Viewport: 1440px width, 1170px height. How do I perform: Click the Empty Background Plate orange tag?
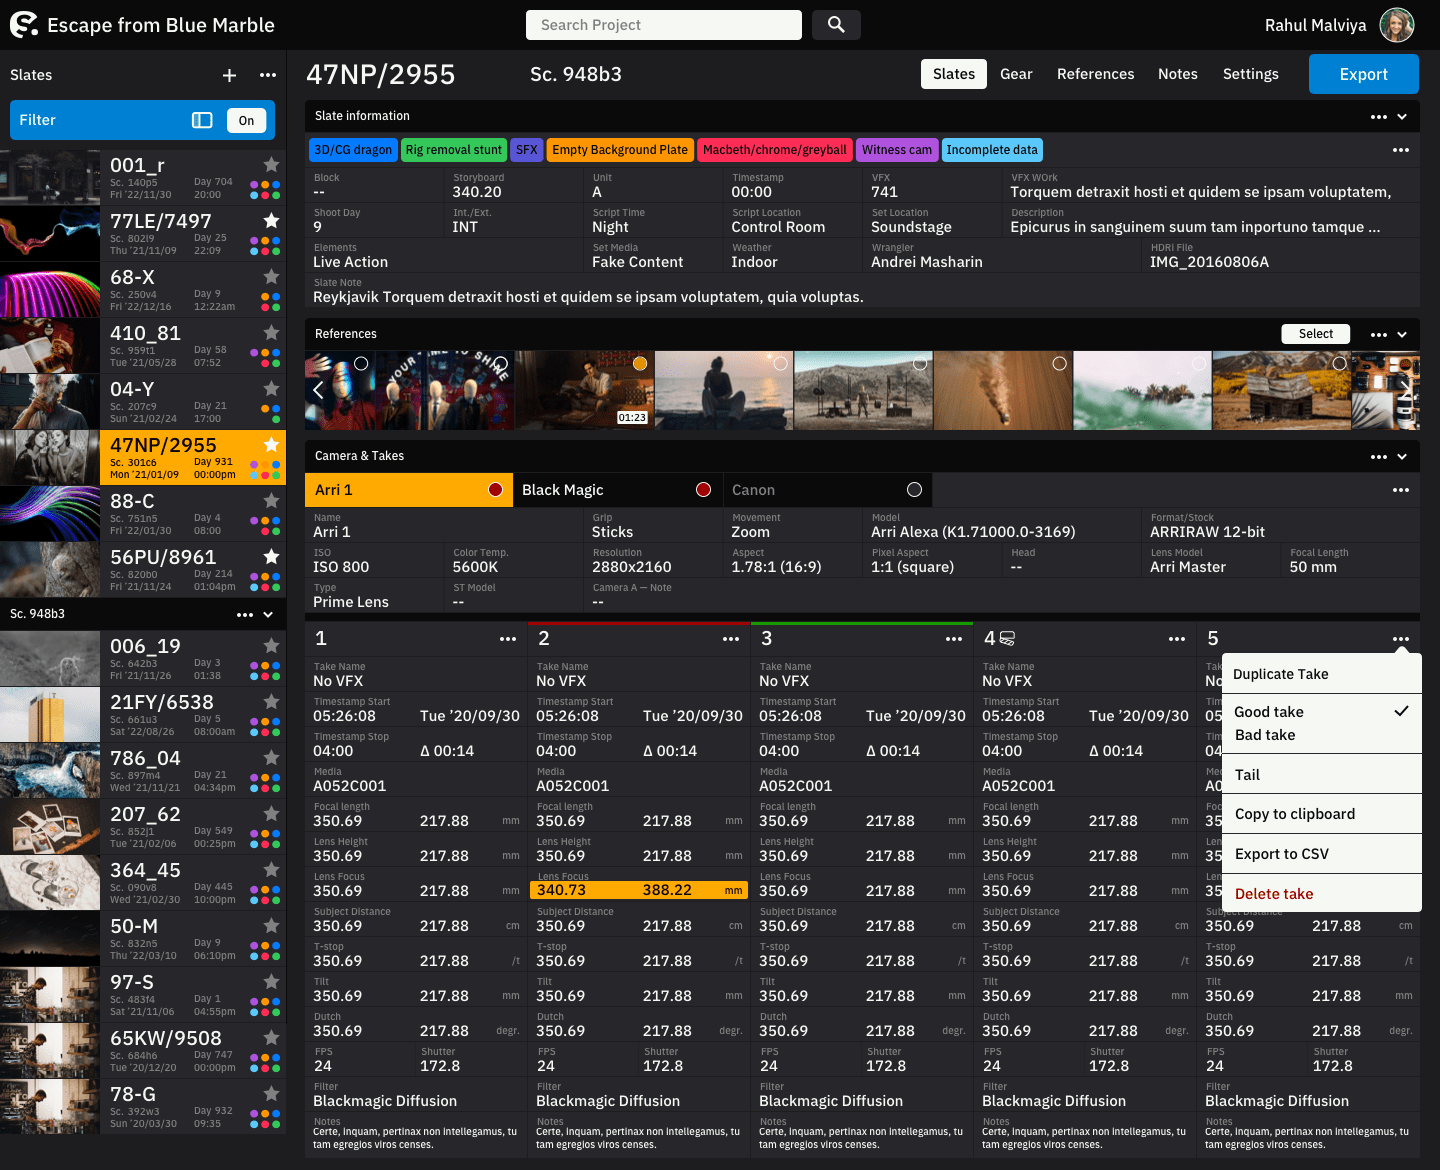(620, 150)
